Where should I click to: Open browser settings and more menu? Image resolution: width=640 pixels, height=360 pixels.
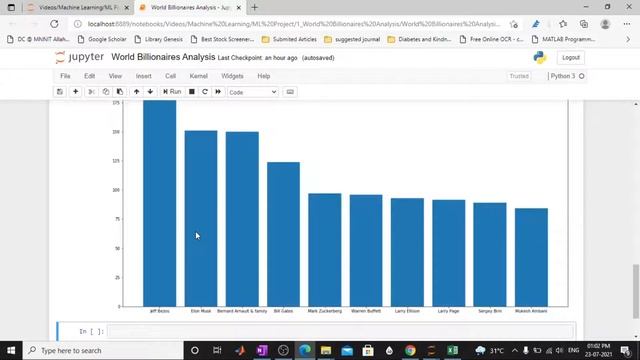click(x=627, y=24)
